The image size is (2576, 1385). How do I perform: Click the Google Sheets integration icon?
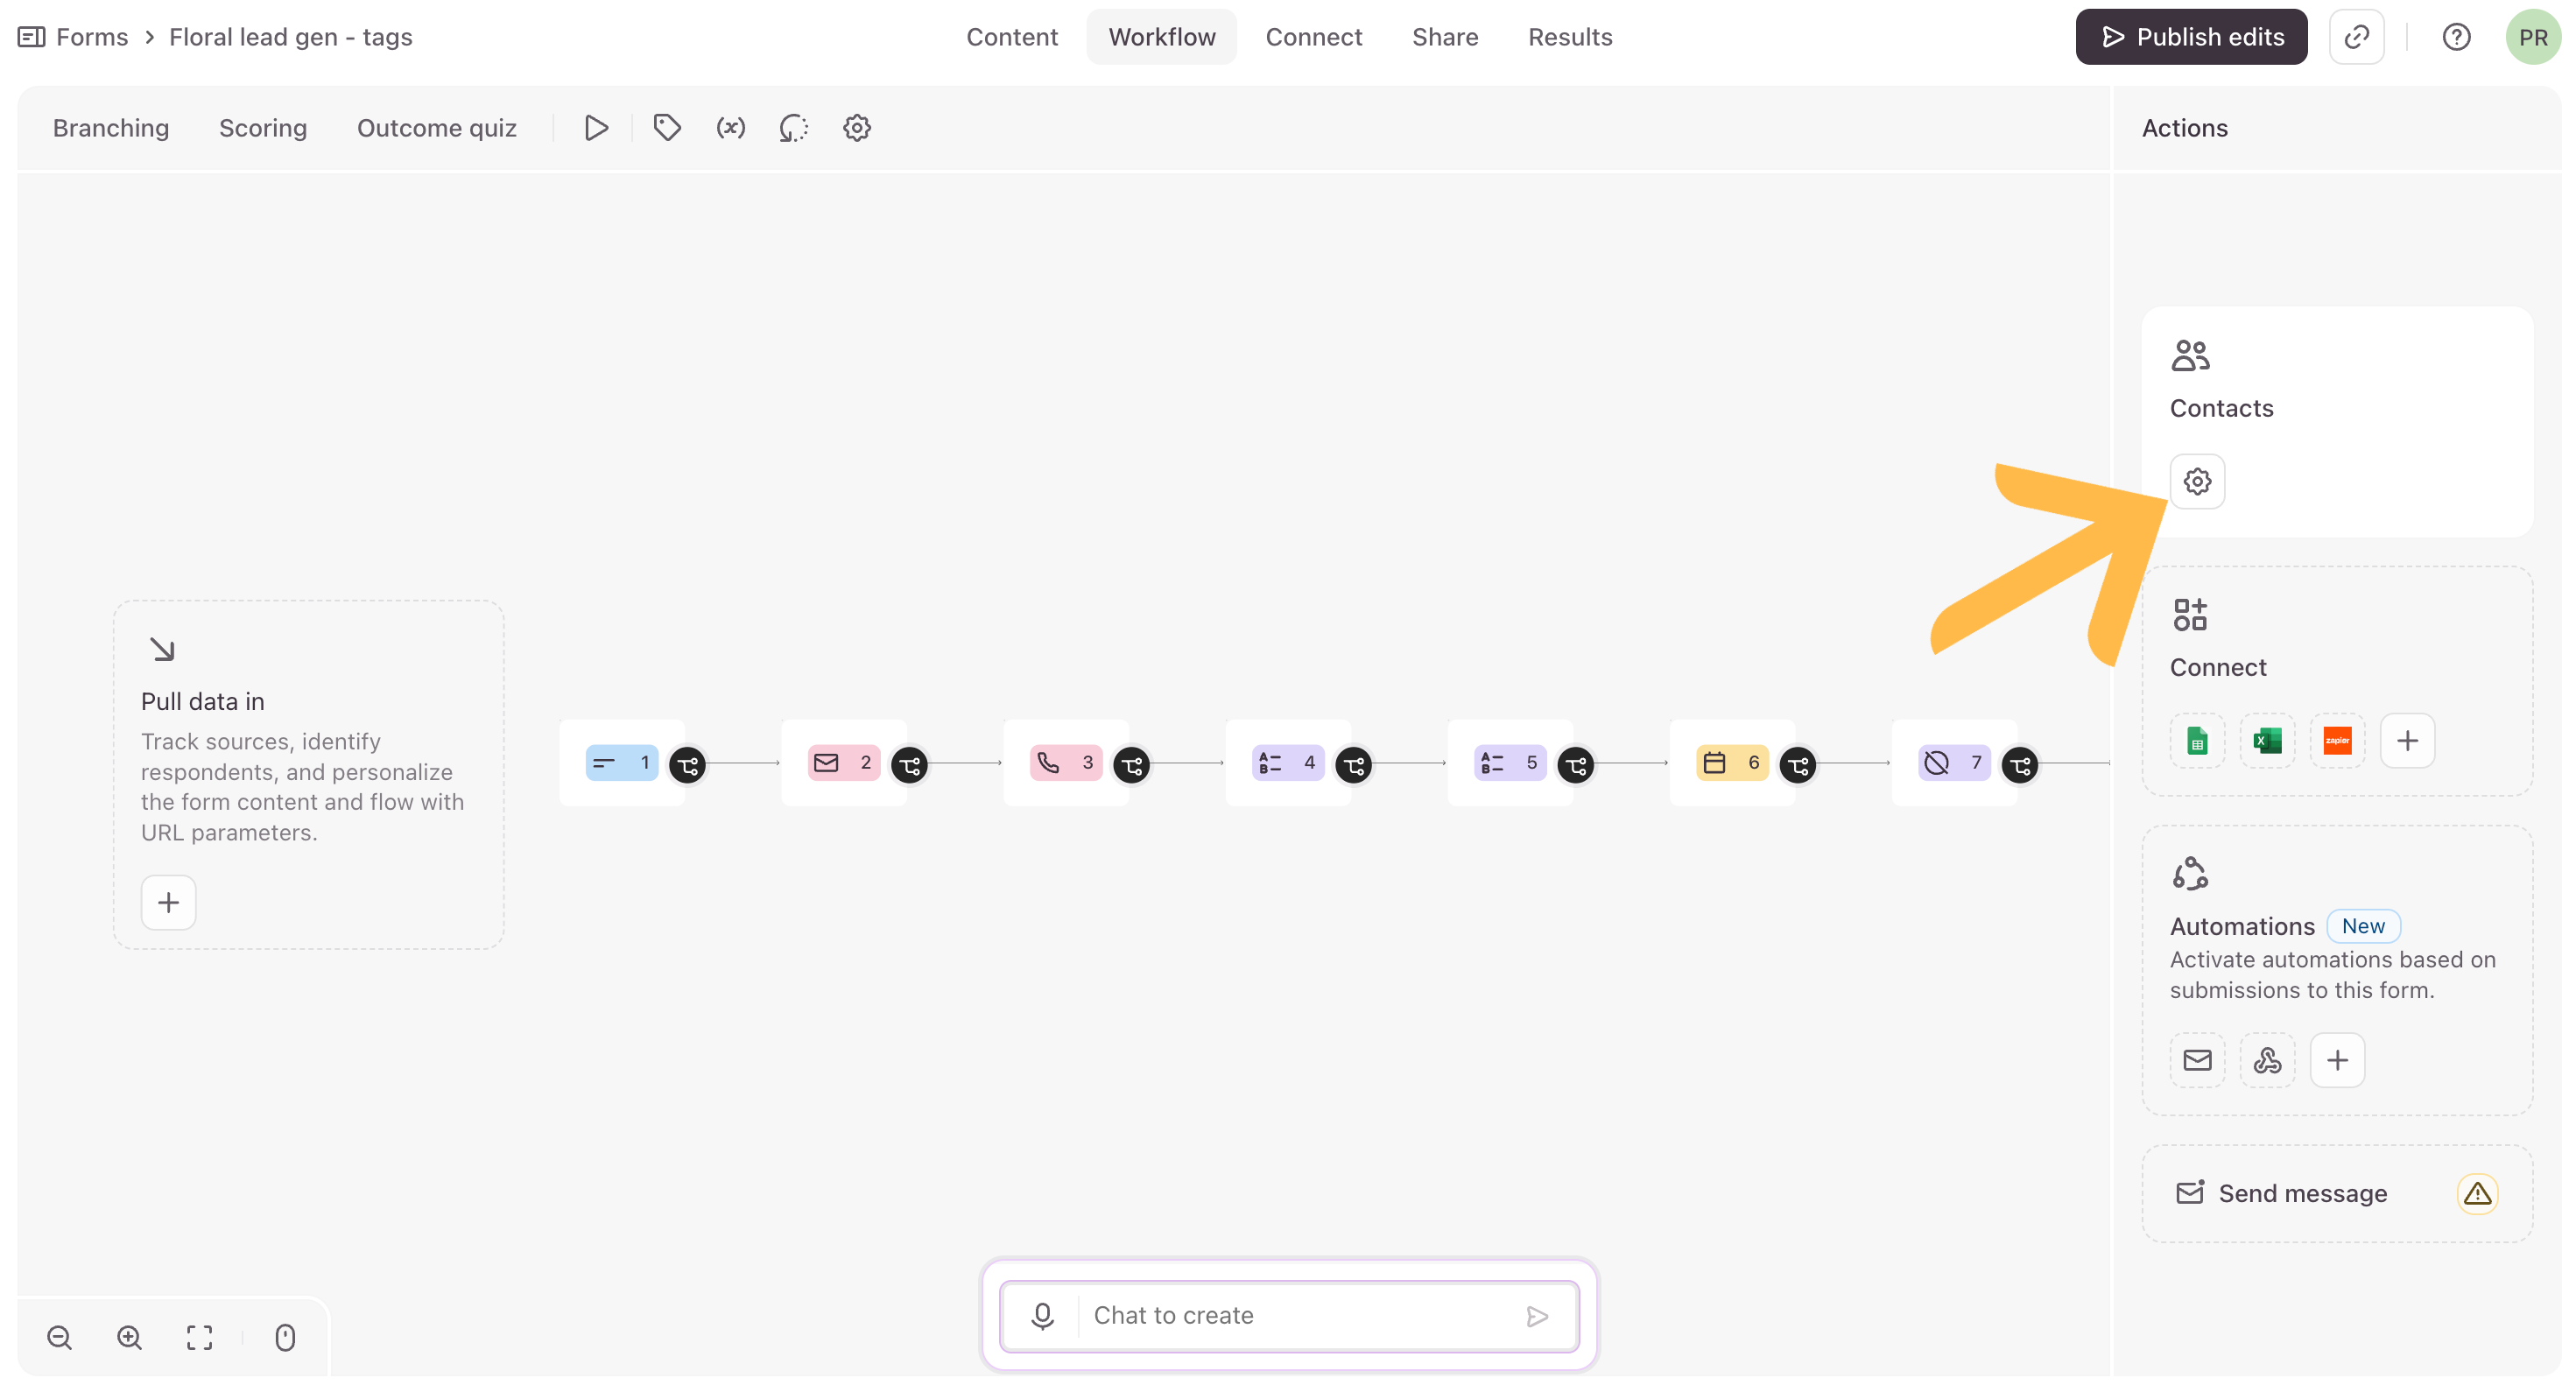pyautogui.click(x=2197, y=741)
